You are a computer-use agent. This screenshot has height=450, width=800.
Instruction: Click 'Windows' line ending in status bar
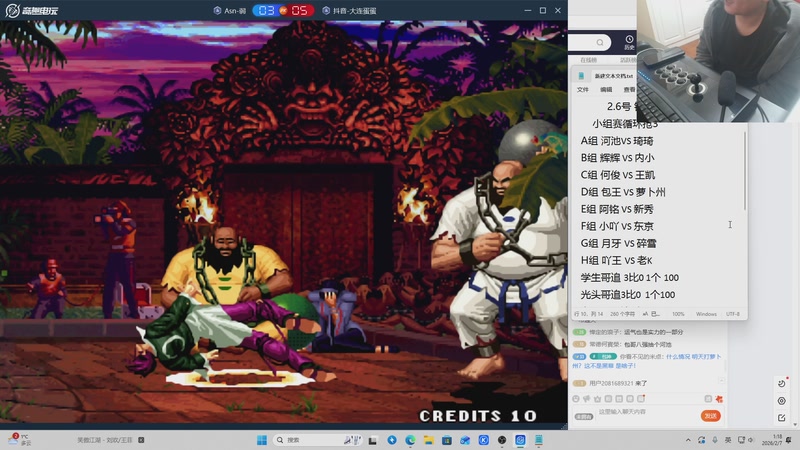point(706,314)
